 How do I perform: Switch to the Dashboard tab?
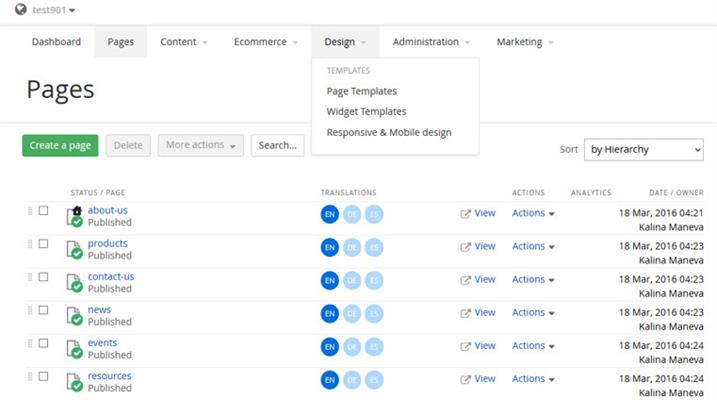pos(56,42)
